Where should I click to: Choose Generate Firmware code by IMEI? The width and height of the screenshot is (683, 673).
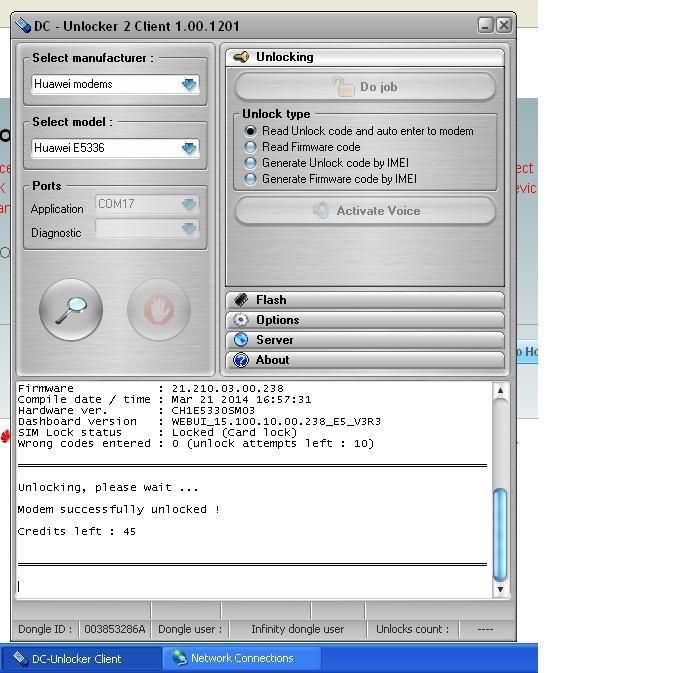click(251, 179)
